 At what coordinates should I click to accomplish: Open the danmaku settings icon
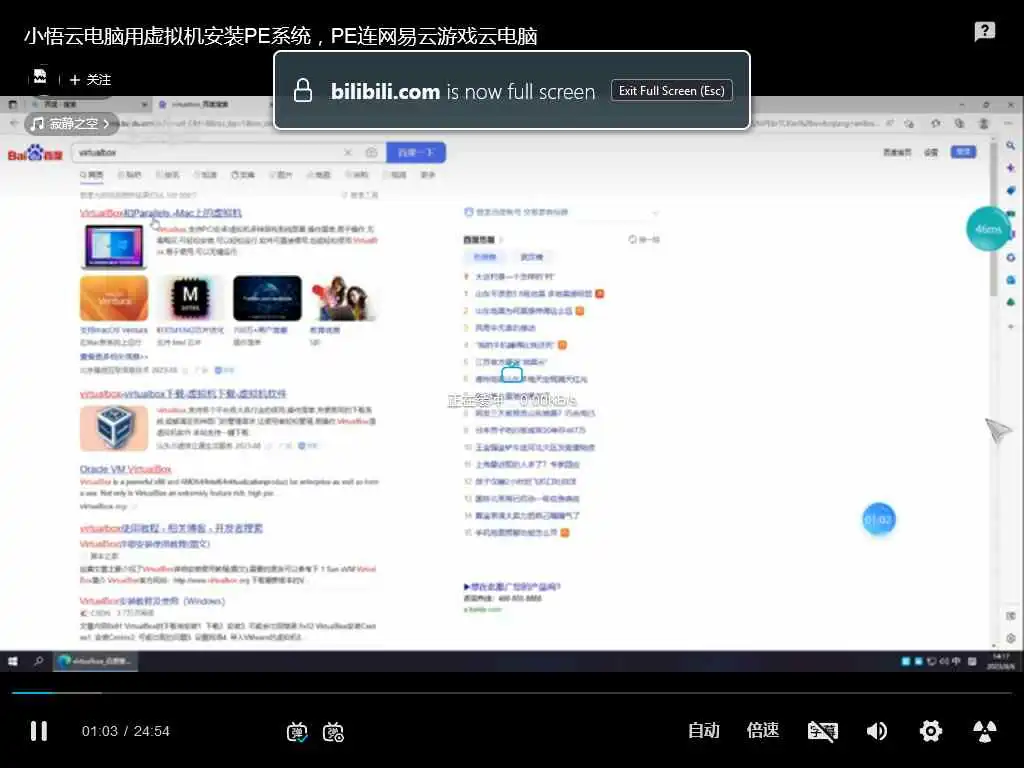tap(334, 732)
